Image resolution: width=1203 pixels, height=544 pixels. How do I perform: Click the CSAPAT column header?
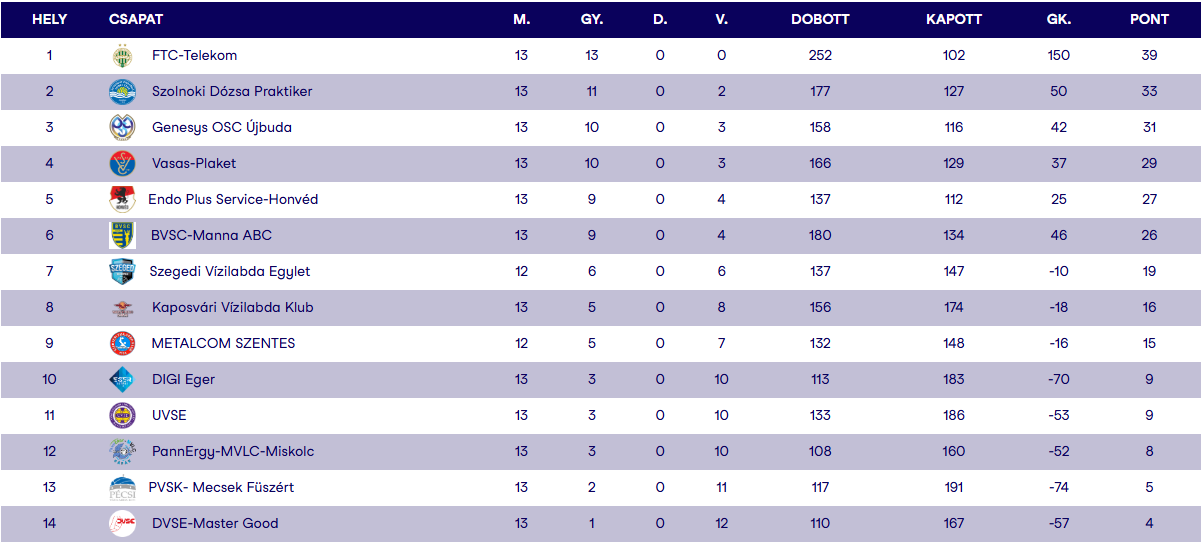(136, 20)
